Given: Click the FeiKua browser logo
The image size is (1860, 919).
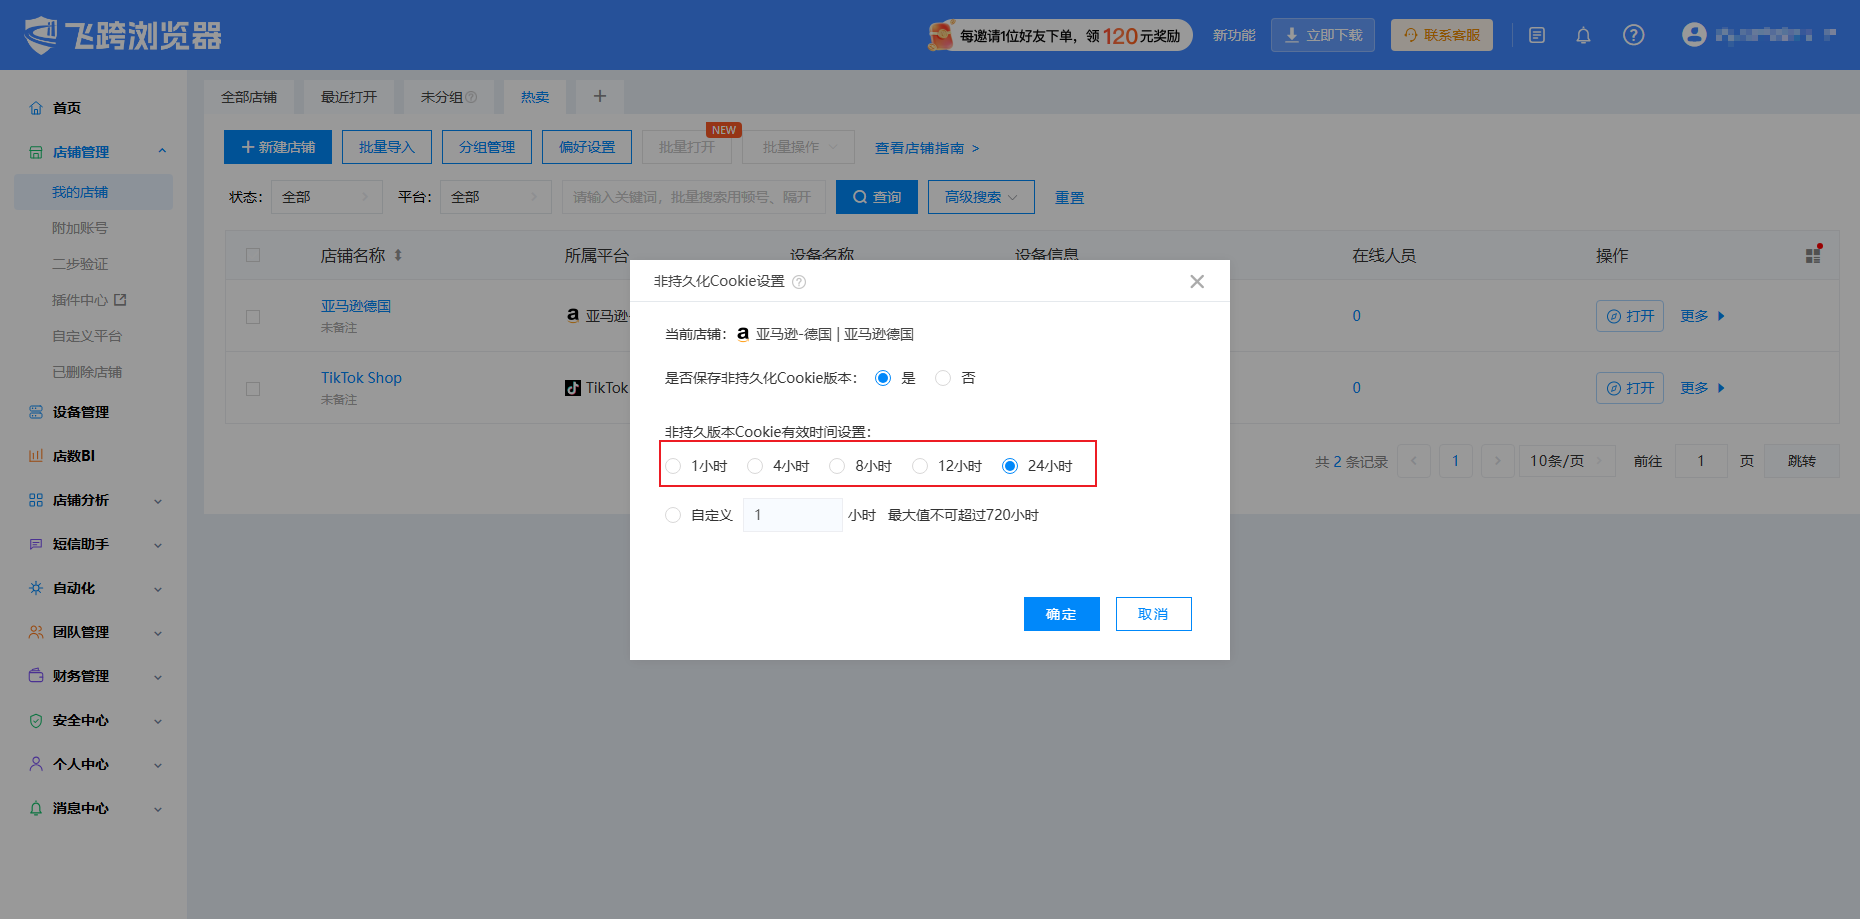Looking at the screenshot, I should point(123,35).
